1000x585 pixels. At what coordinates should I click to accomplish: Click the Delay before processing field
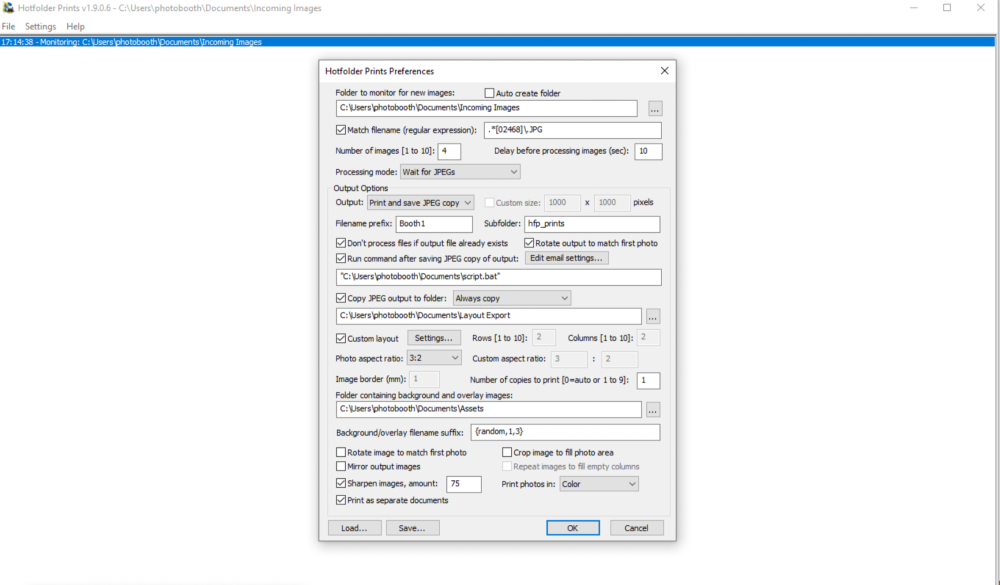(x=648, y=151)
